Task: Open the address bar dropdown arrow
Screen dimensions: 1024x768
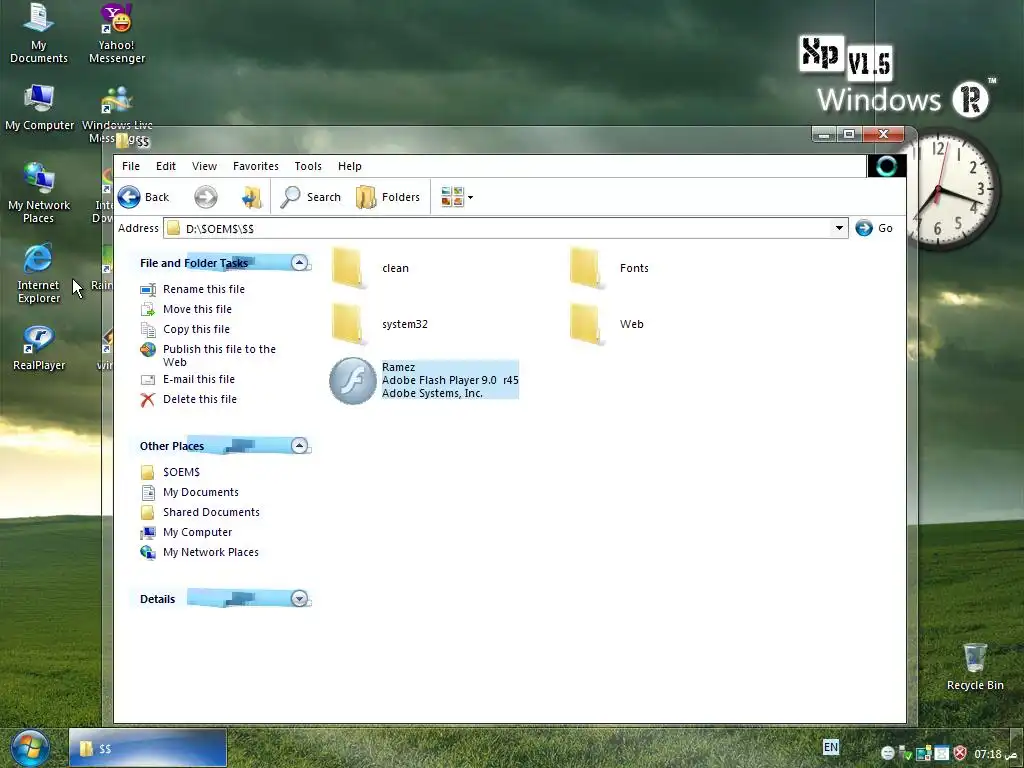Action: click(x=839, y=228)
